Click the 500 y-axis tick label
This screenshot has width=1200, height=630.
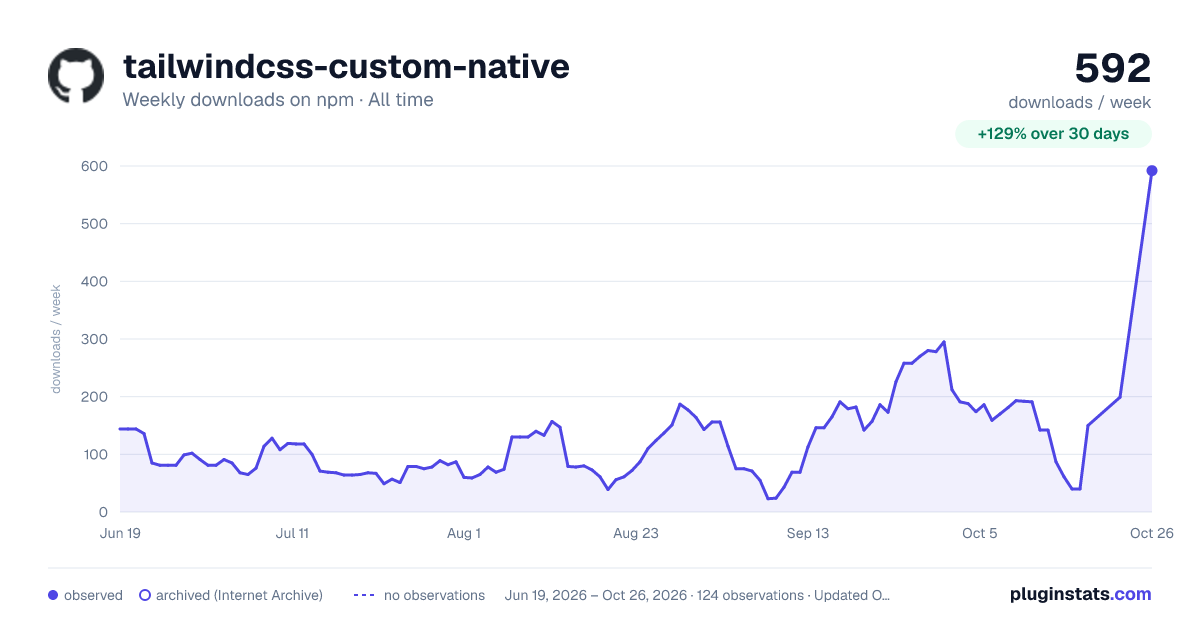tap(95, 224)
